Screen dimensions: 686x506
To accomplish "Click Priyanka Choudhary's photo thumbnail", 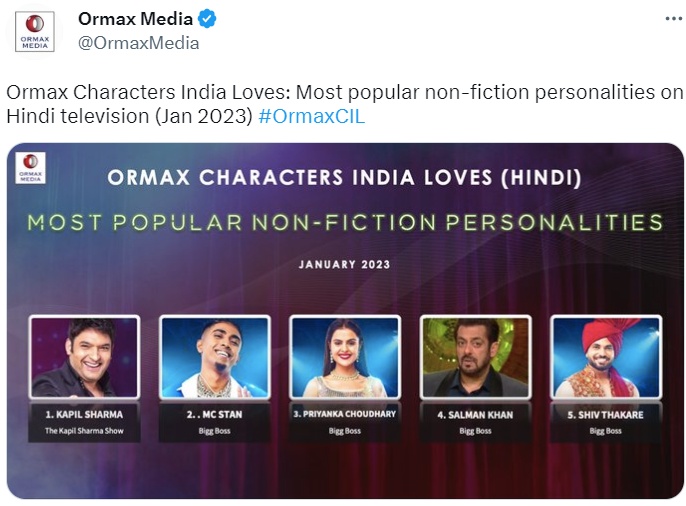I will [344, 358].
